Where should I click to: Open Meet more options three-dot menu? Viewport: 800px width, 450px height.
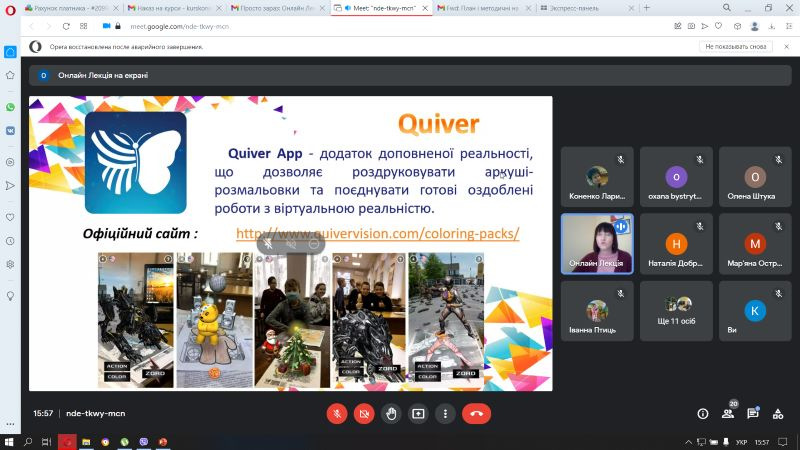point(445,414)
